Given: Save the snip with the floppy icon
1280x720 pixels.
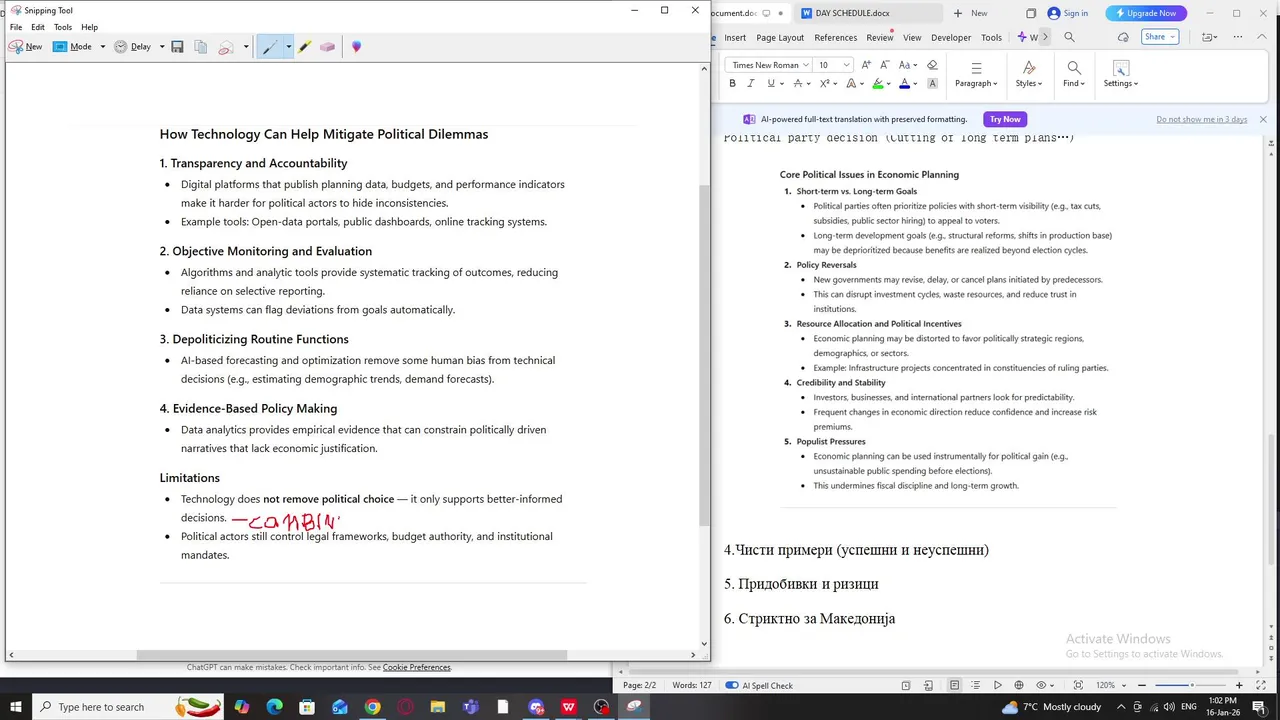Looking at the screenshot, I should point(177,46).
